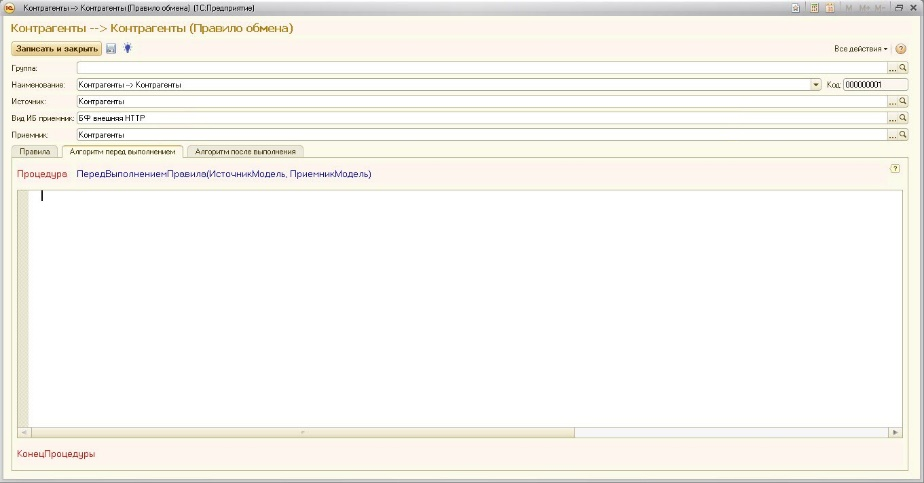
Task: Open help with the orange question icon
Action: 901,48
